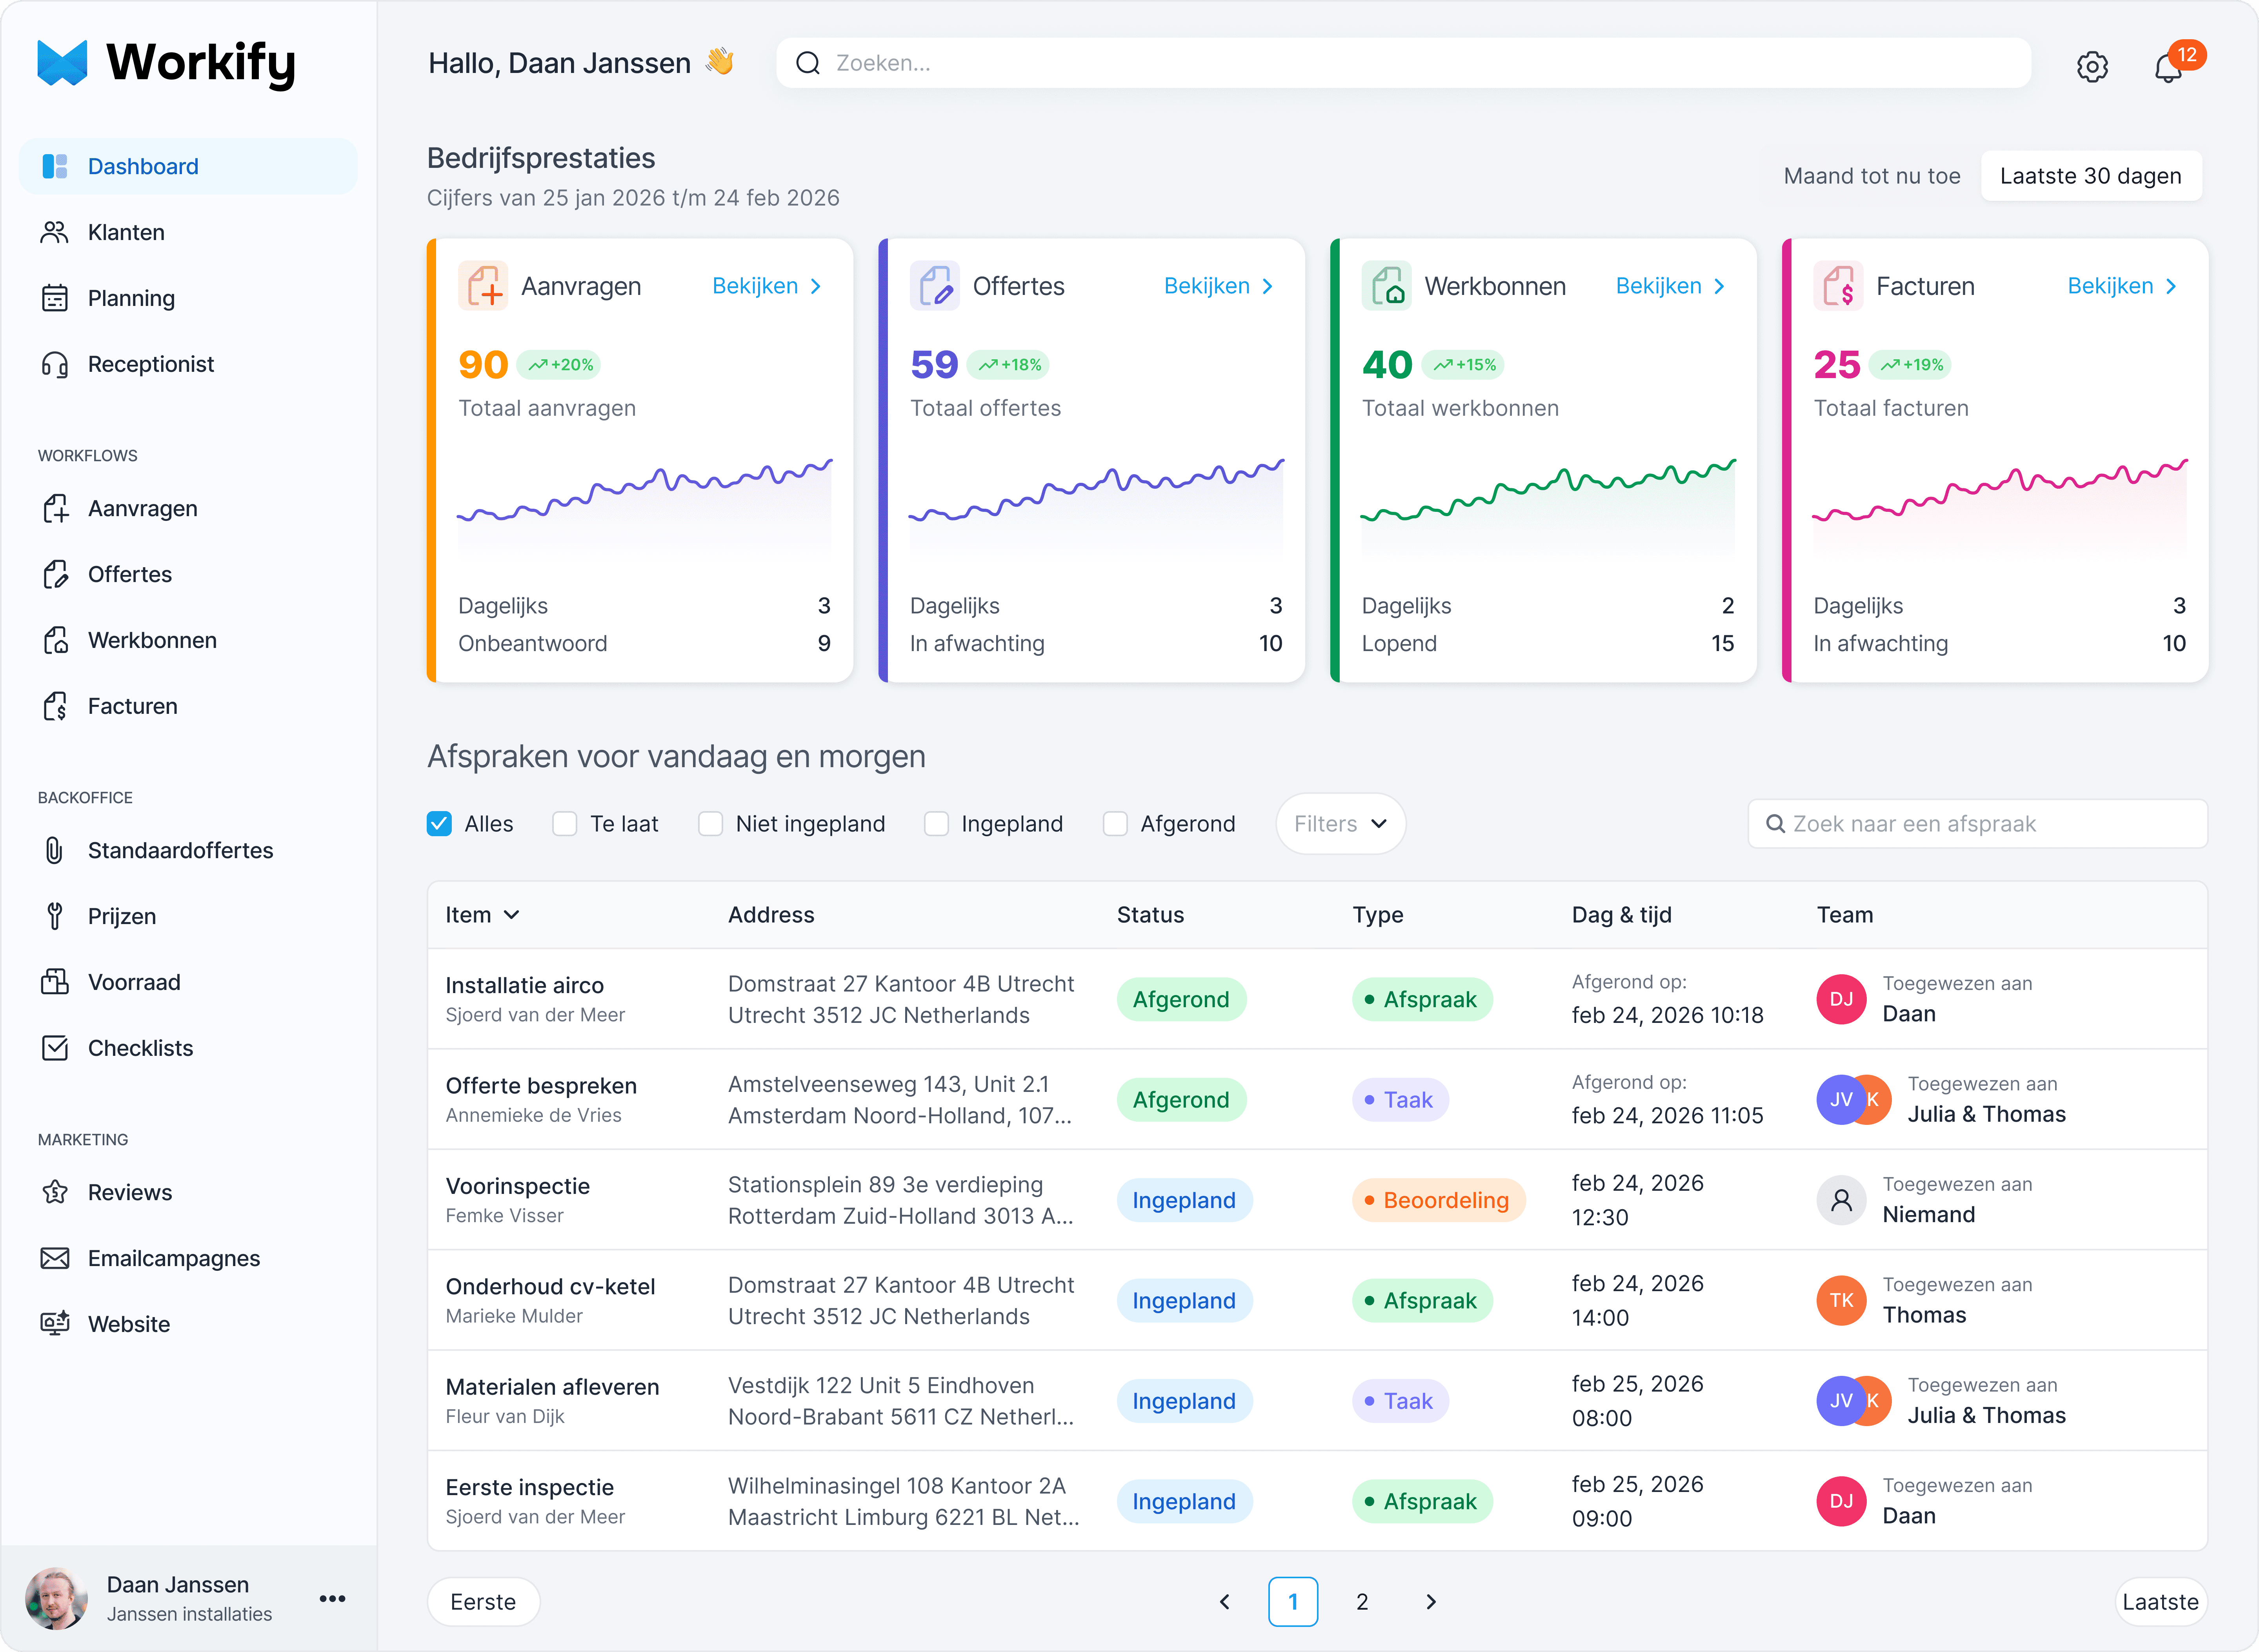Click the Laatste pagination button

[2160, 1602]
